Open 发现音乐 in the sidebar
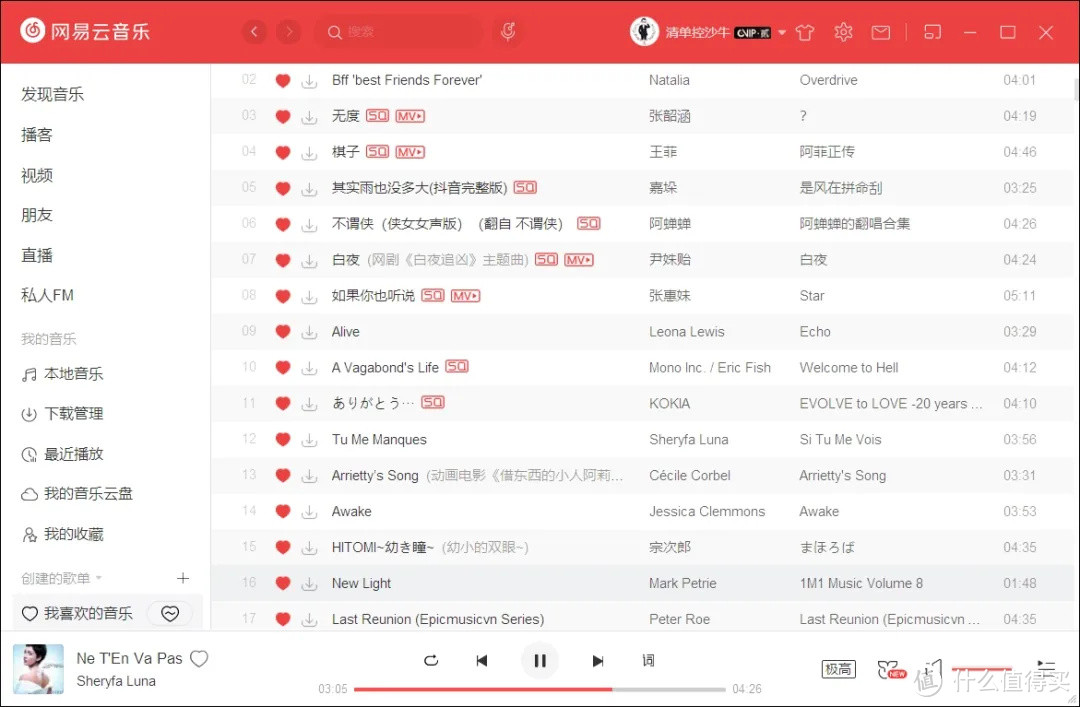Viewport: 1080px width, 707px height. [52, 94]
